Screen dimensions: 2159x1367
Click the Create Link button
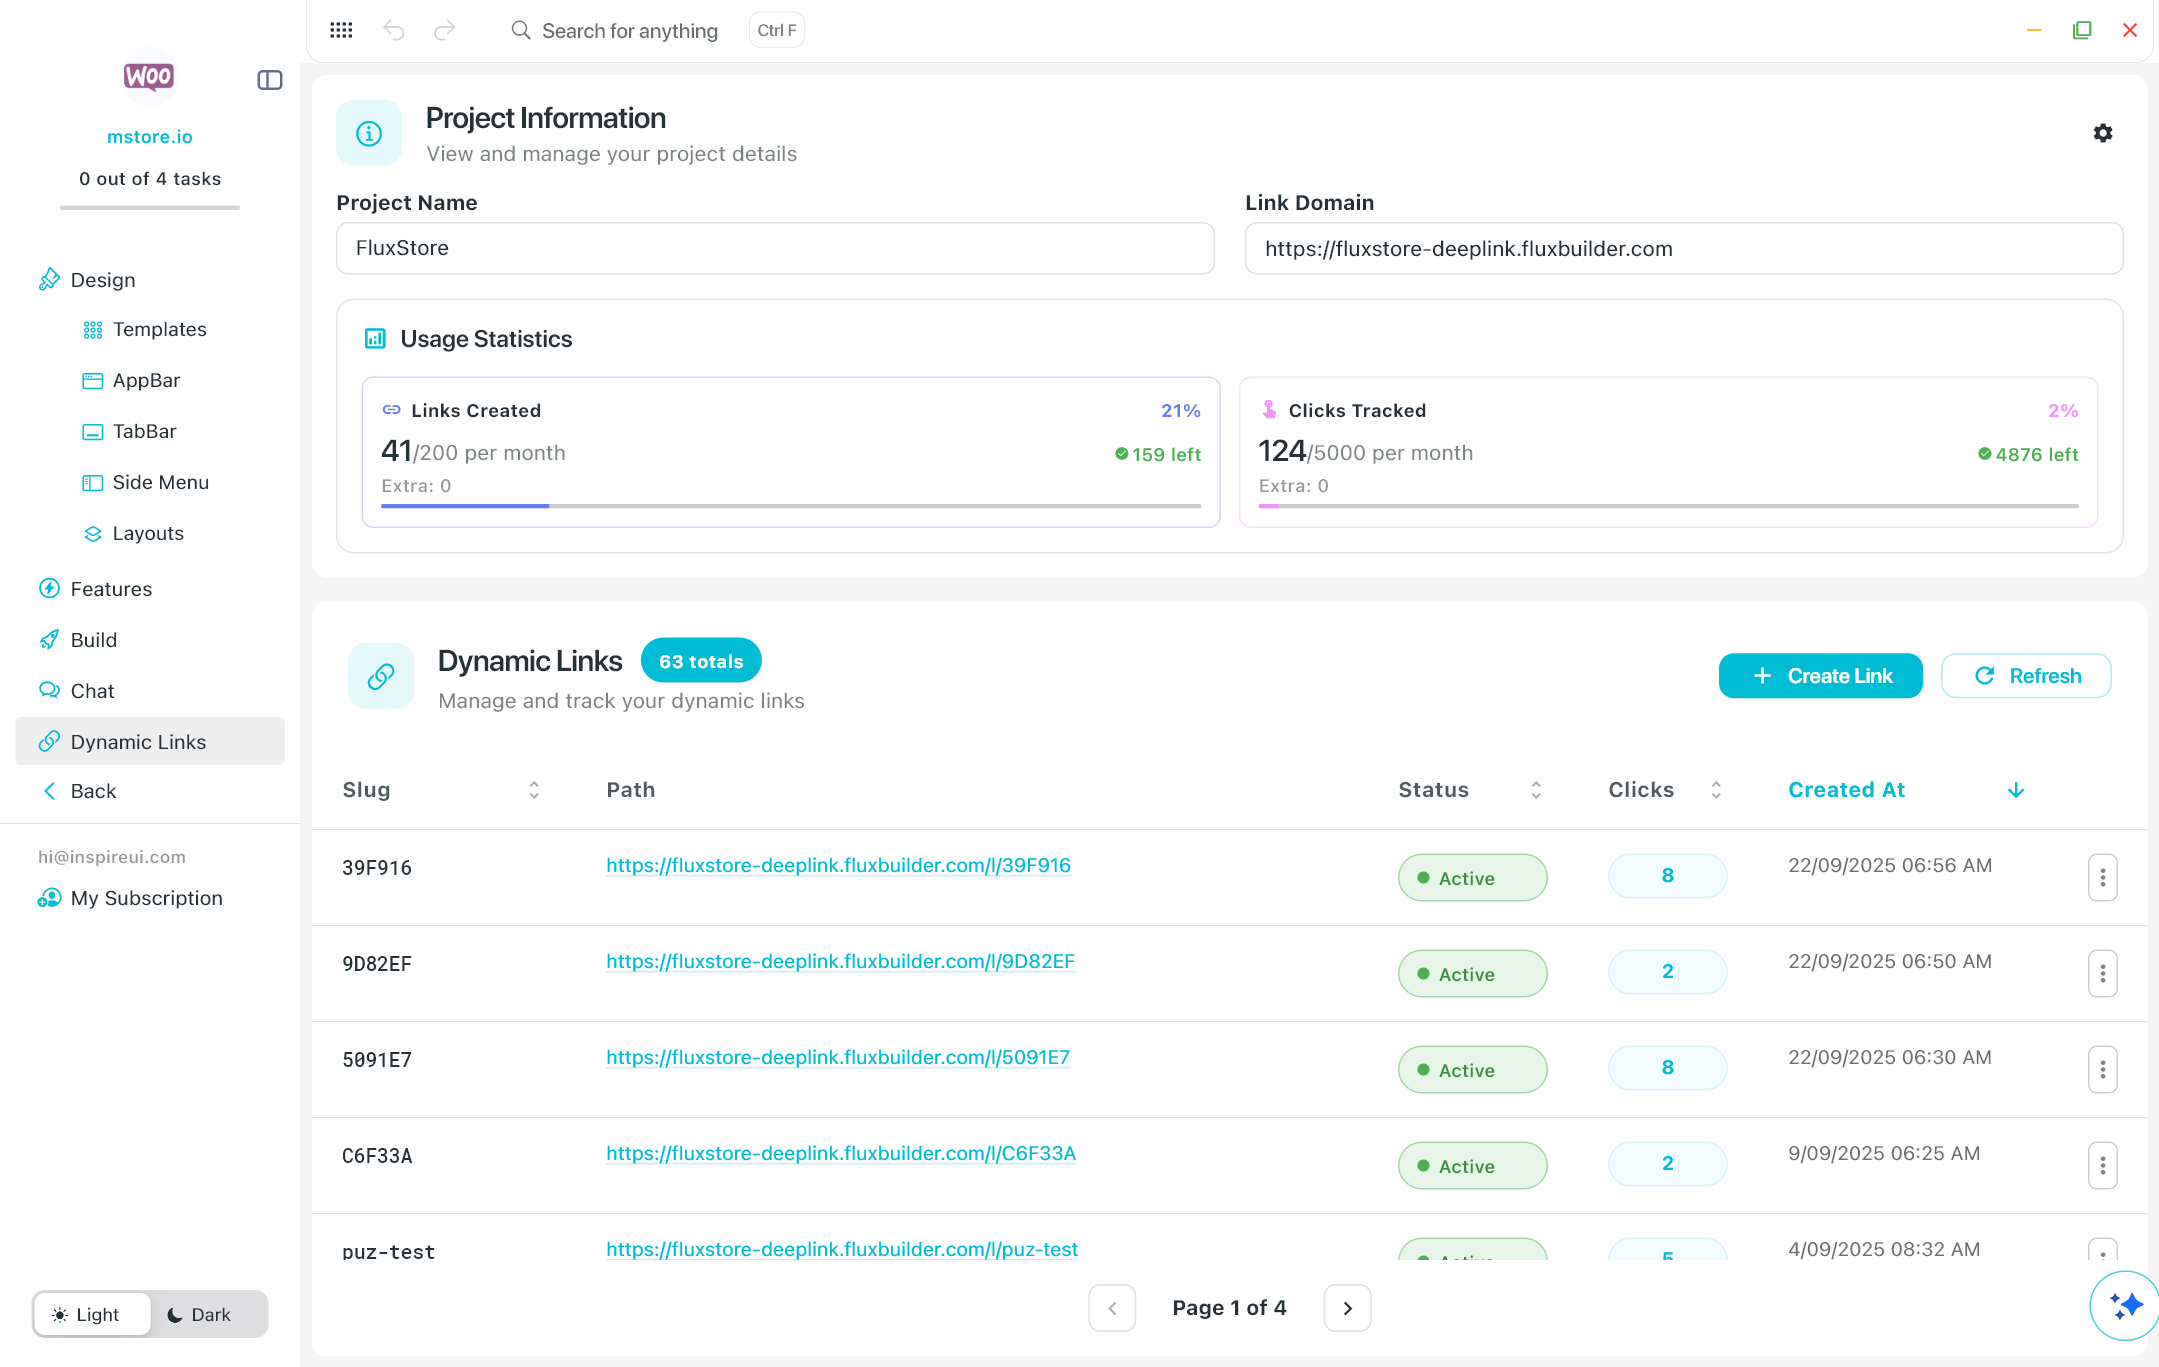pyautogui.click(x=1820, y=676)
